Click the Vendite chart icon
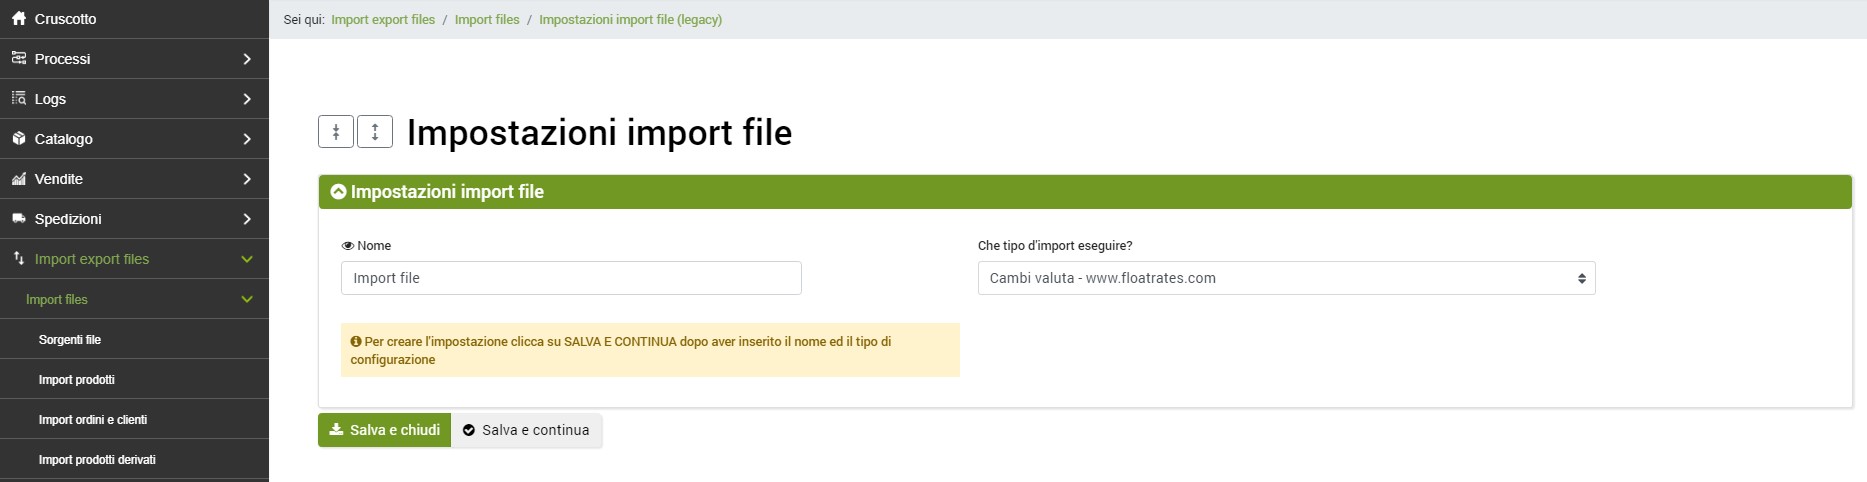This screenshot has width=1867, height=482. coord(19,179)
